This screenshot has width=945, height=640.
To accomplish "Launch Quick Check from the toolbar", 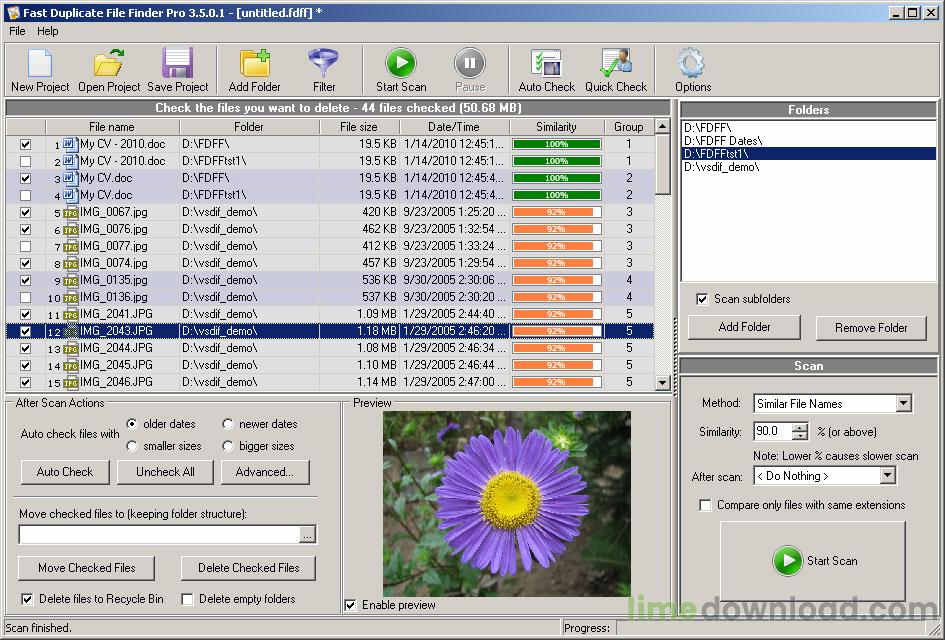I will [x=616, y=63].
